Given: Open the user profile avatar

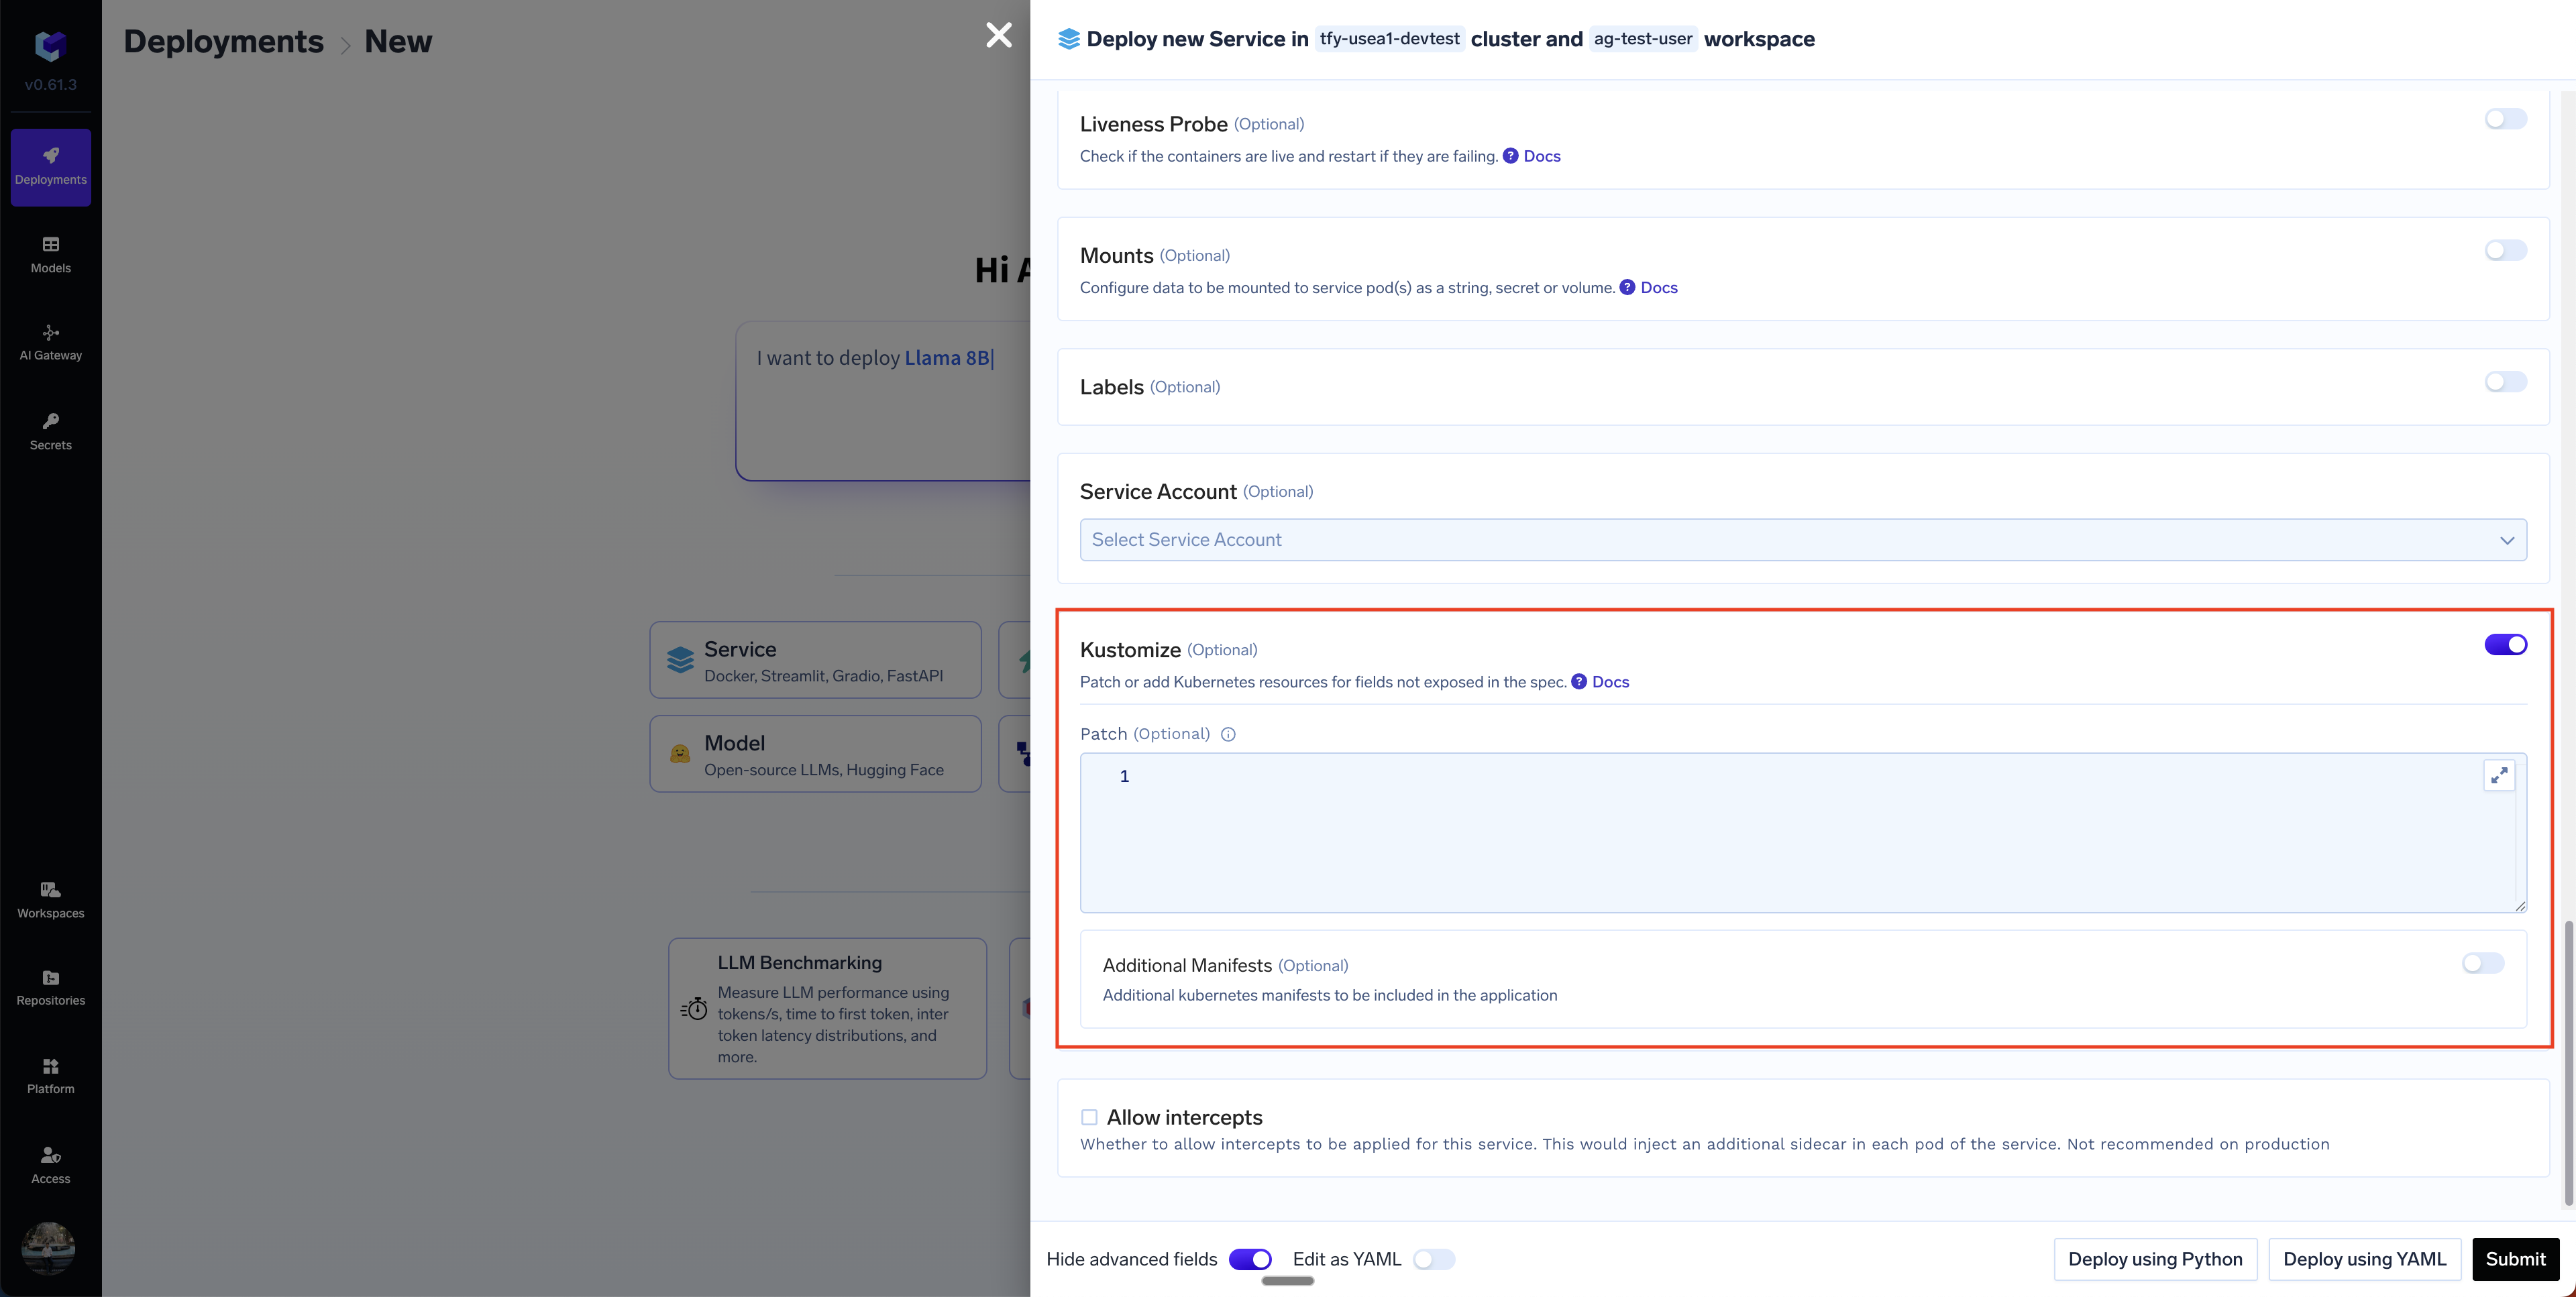Looking at the screenshot, I should click(48, 1247).
